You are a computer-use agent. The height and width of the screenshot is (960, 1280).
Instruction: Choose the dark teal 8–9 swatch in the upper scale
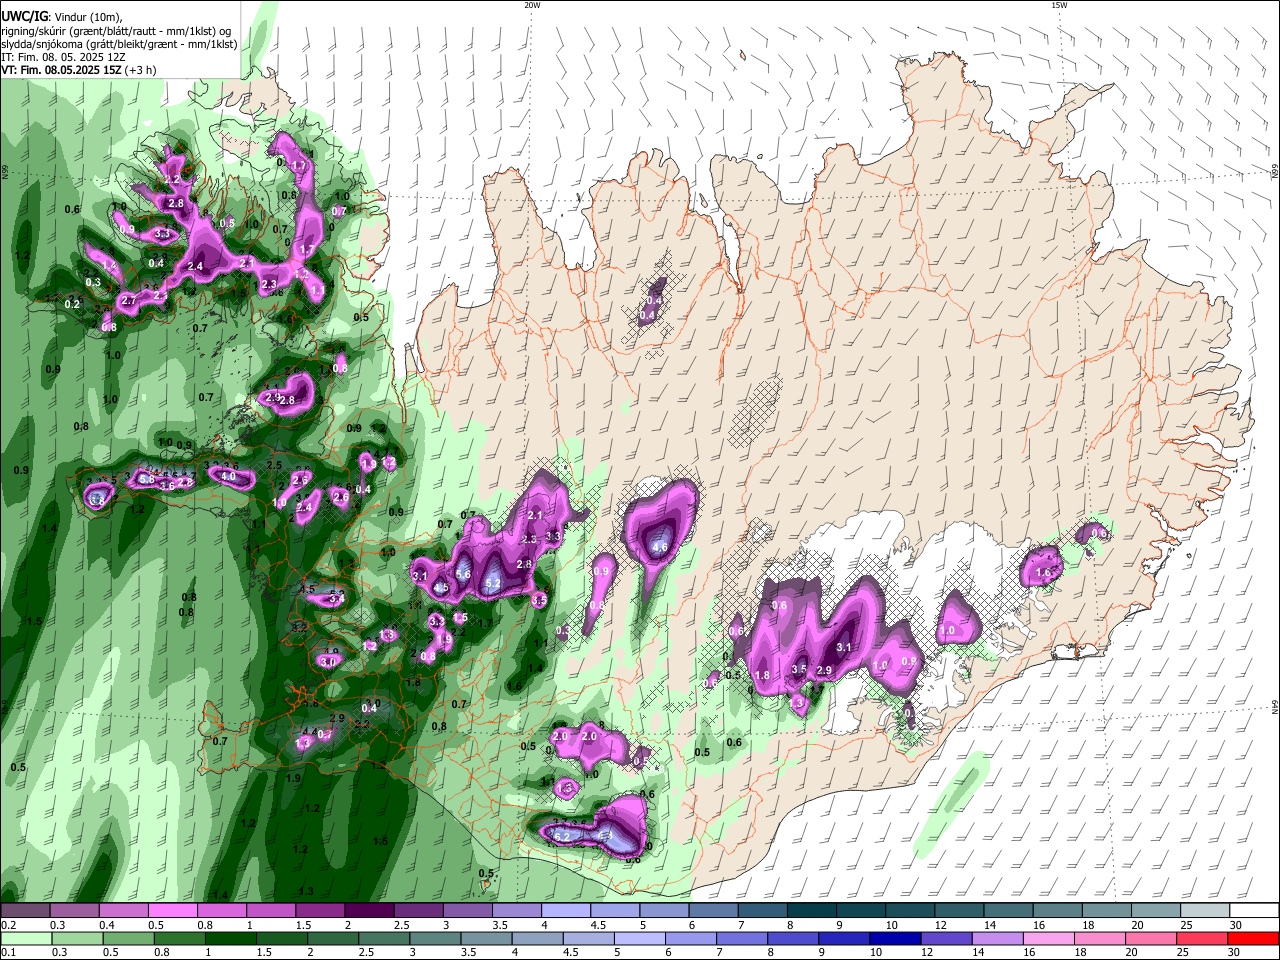[x=812, y=911]
